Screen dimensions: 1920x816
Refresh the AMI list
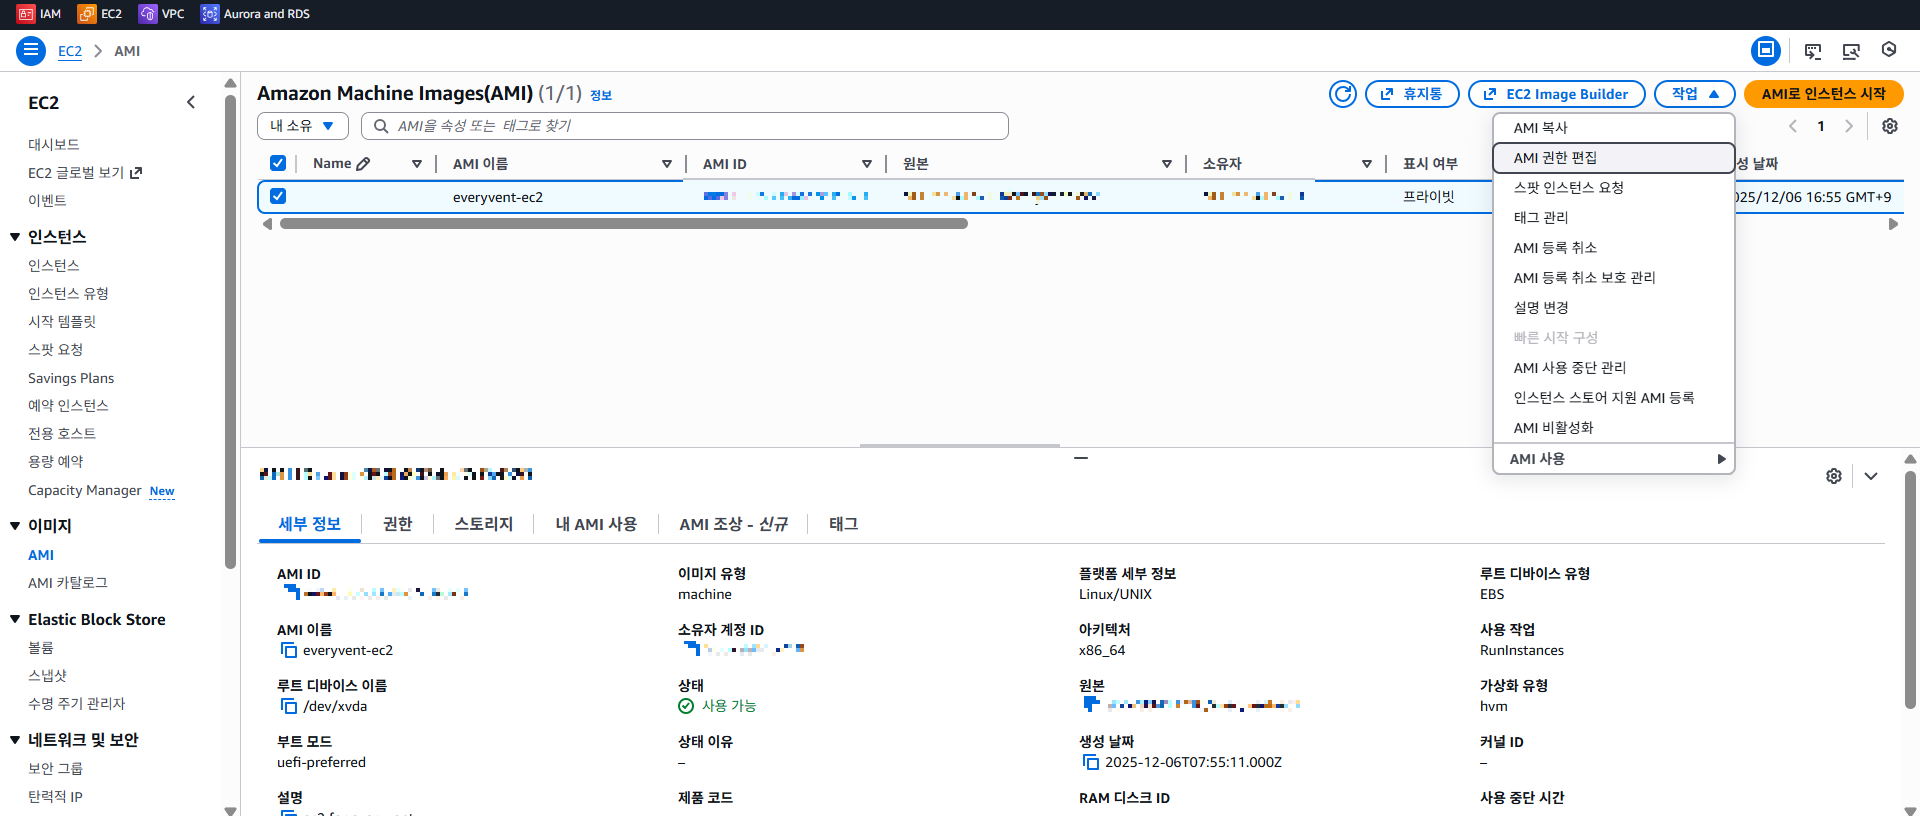click(x=1343, y=94)
